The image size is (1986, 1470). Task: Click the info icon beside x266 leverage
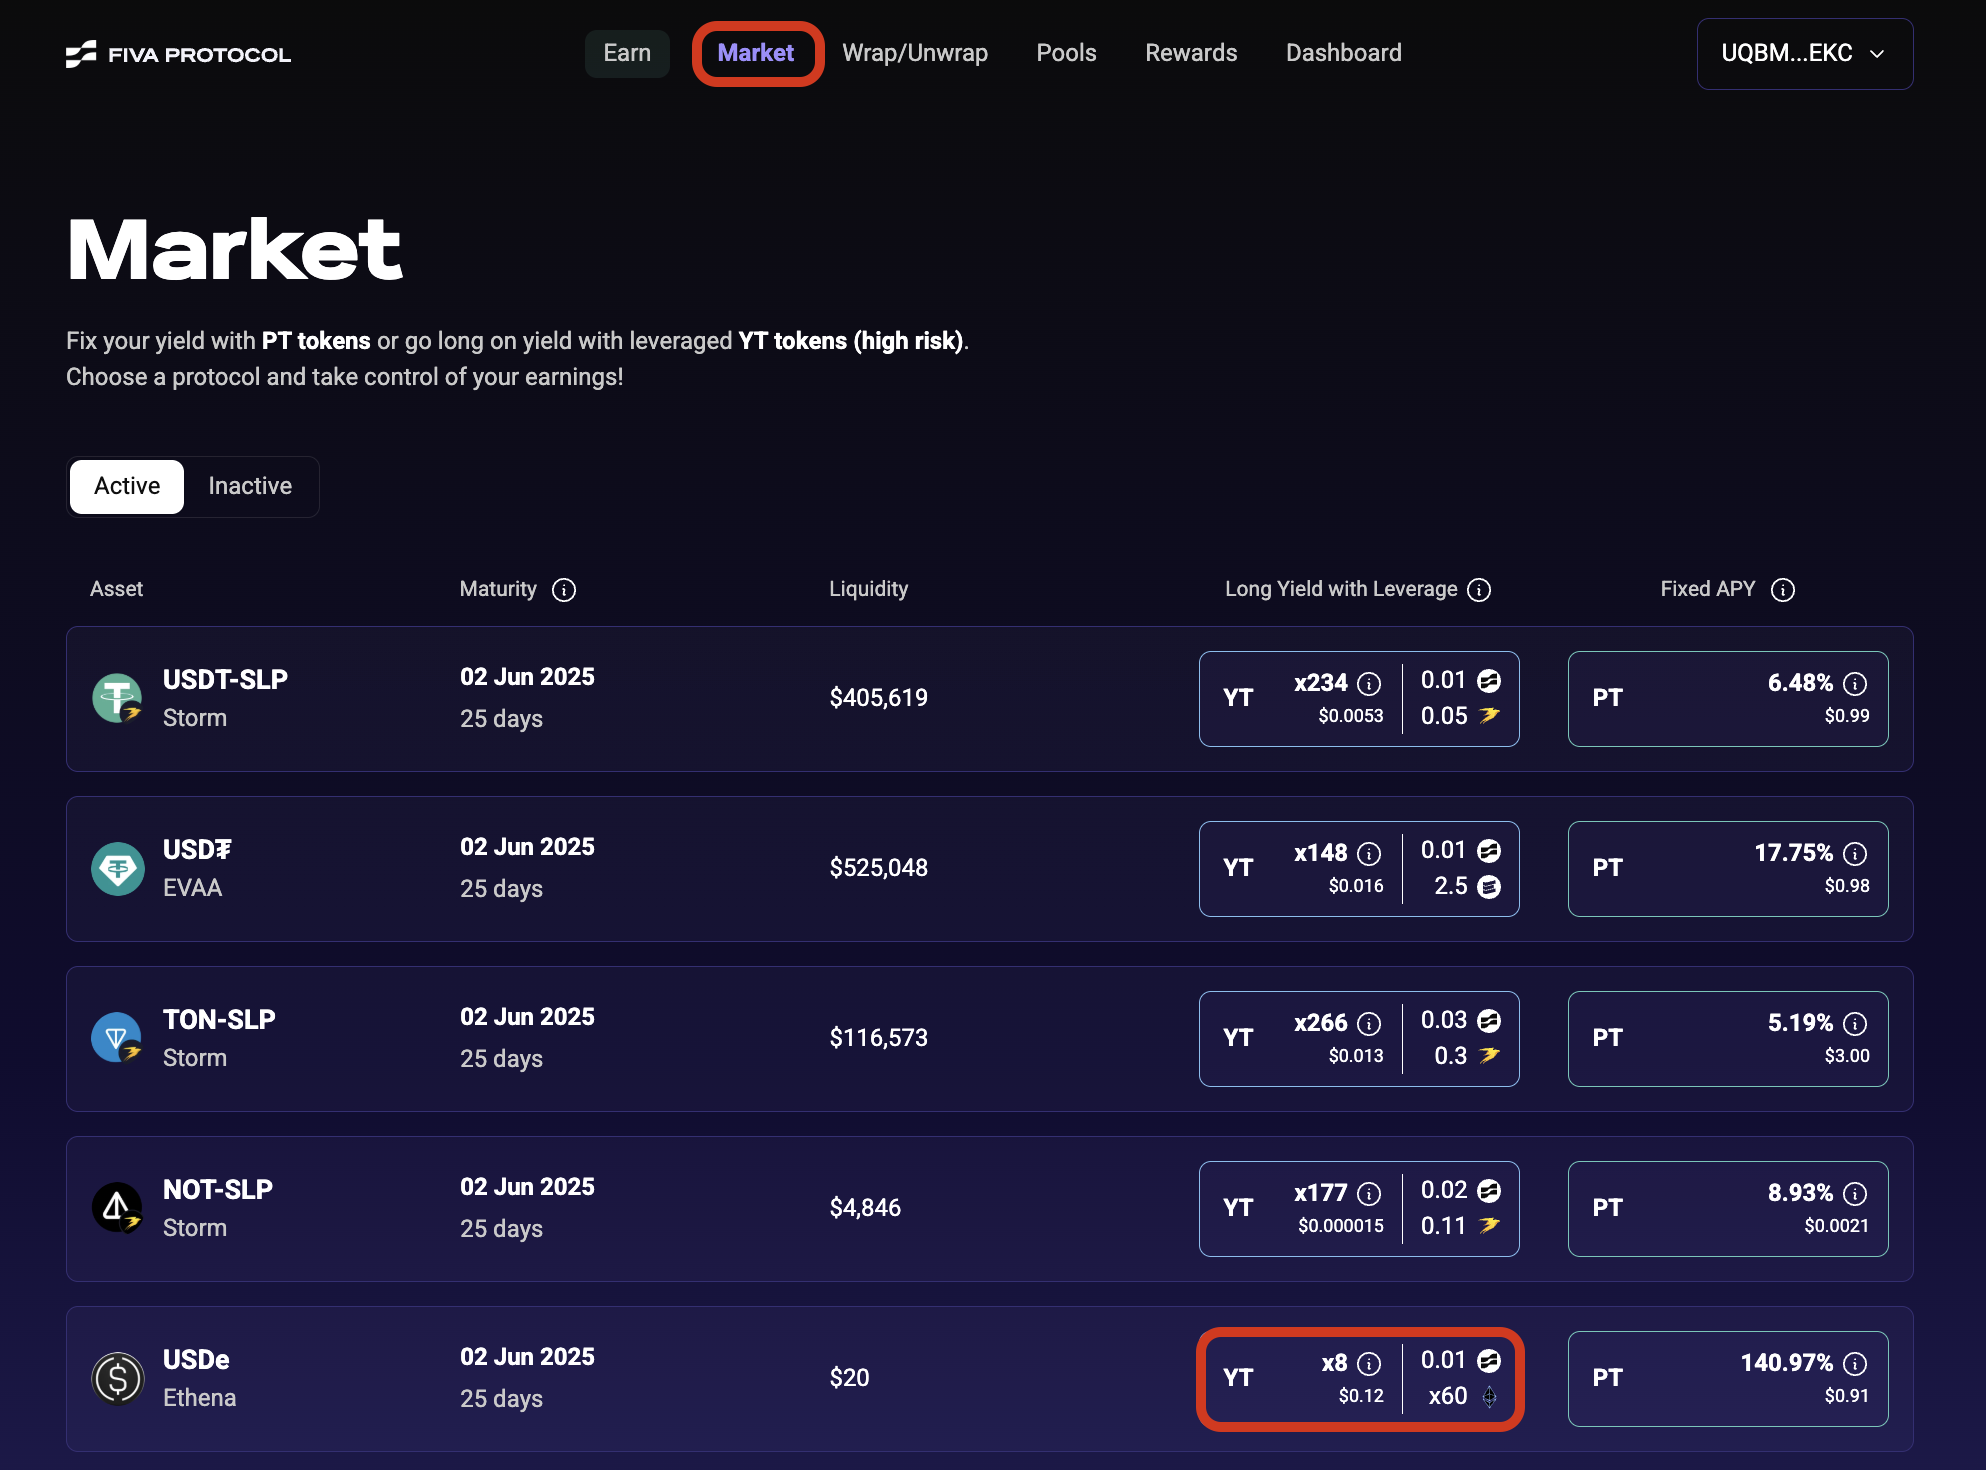pos(1369,1024)
